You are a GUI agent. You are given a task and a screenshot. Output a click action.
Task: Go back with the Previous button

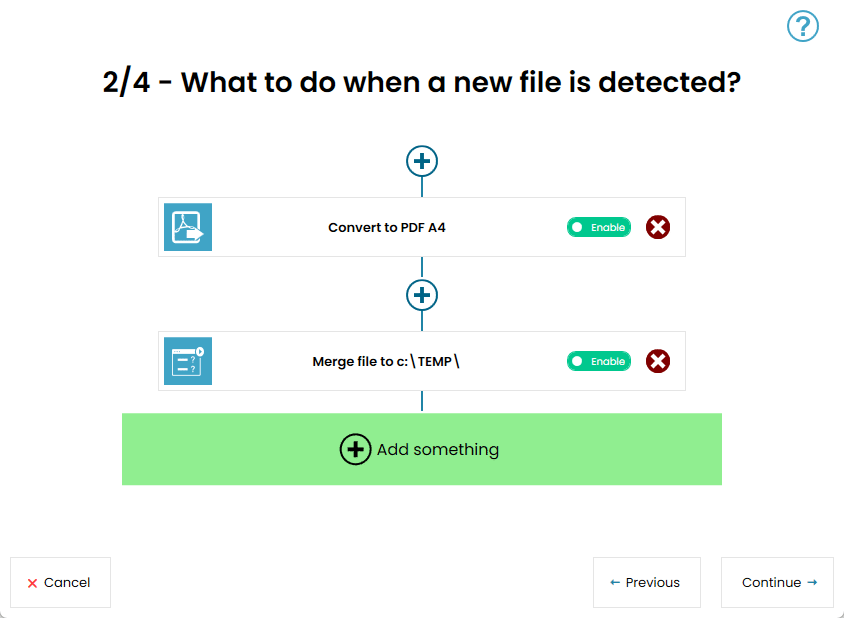[x=646, y=583]
